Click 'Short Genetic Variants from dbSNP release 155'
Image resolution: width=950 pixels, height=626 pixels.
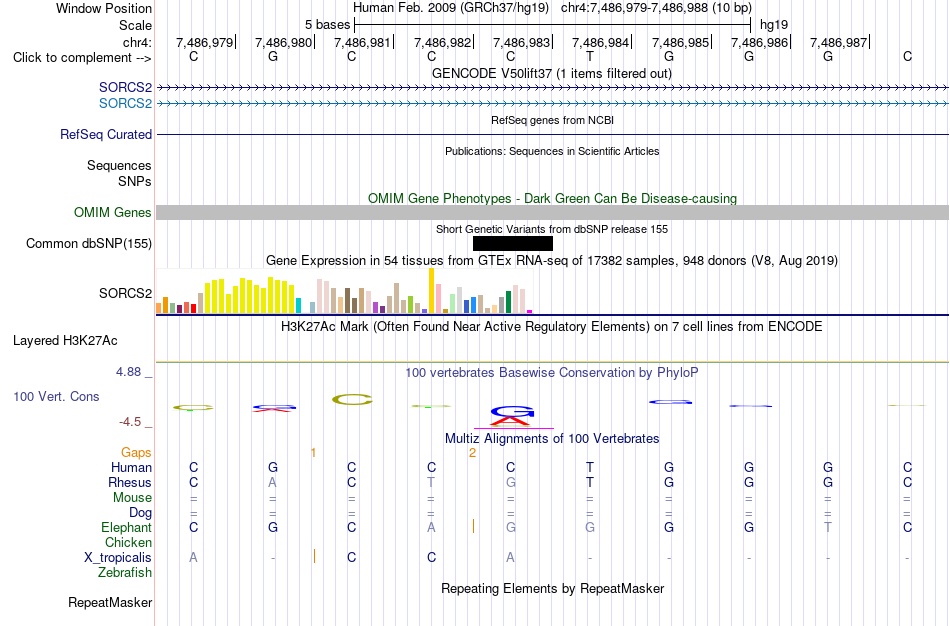(552, 229)
